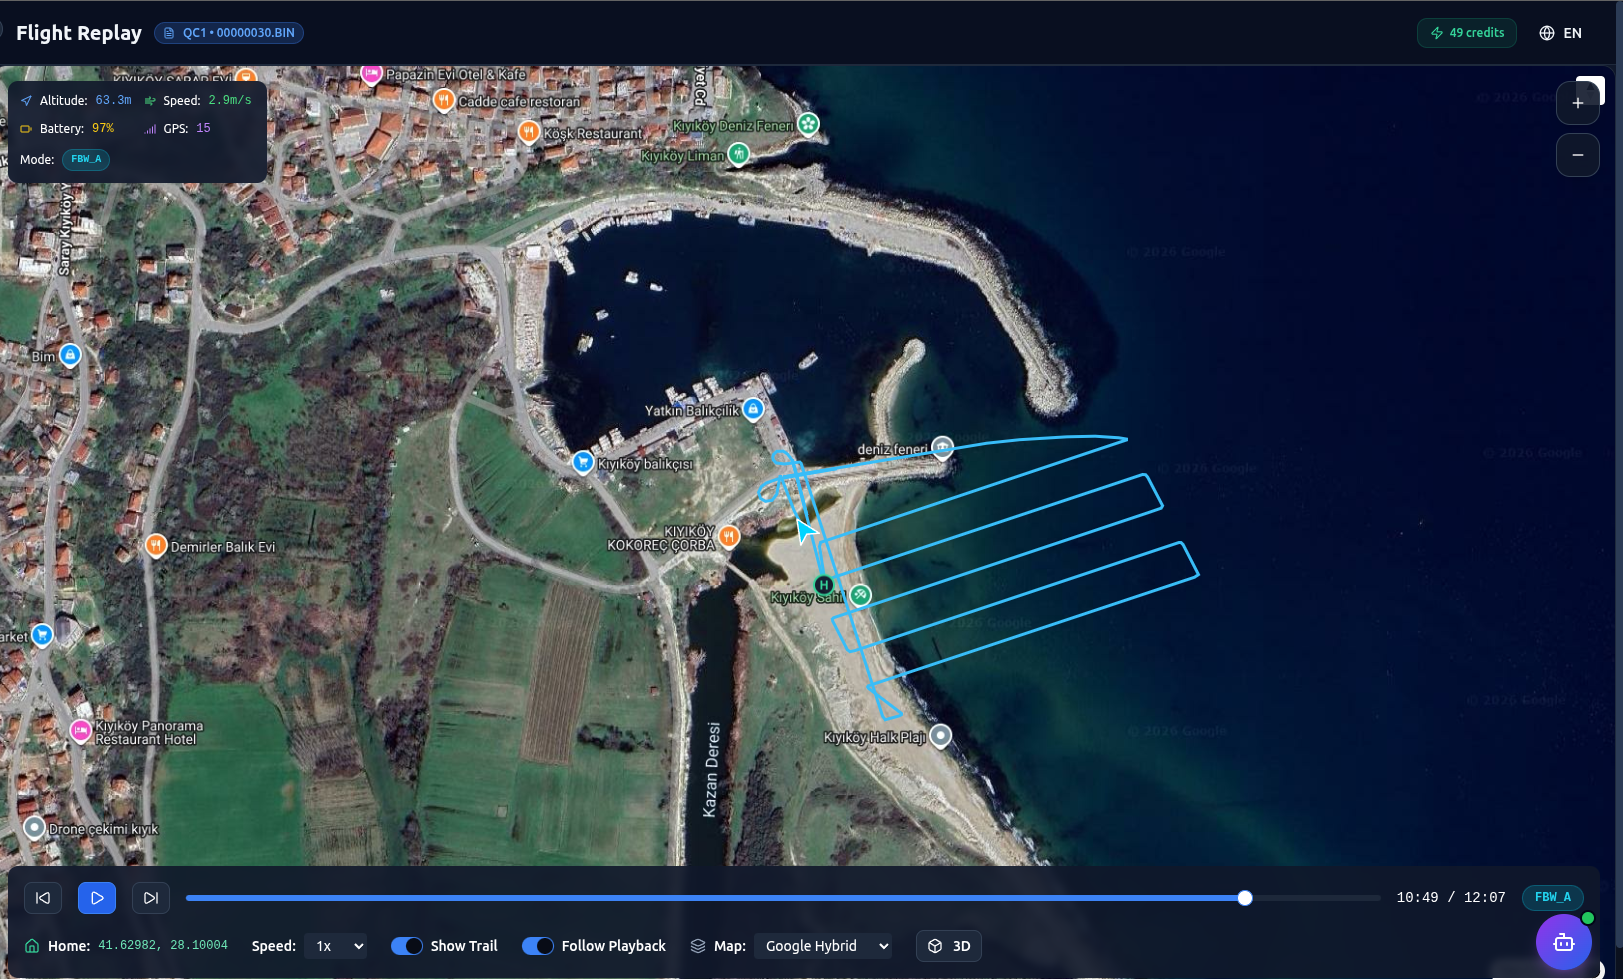Click the playback timeline slider handle
This screenshot has height=979, width=1623.
click(x=1245, y=898)
